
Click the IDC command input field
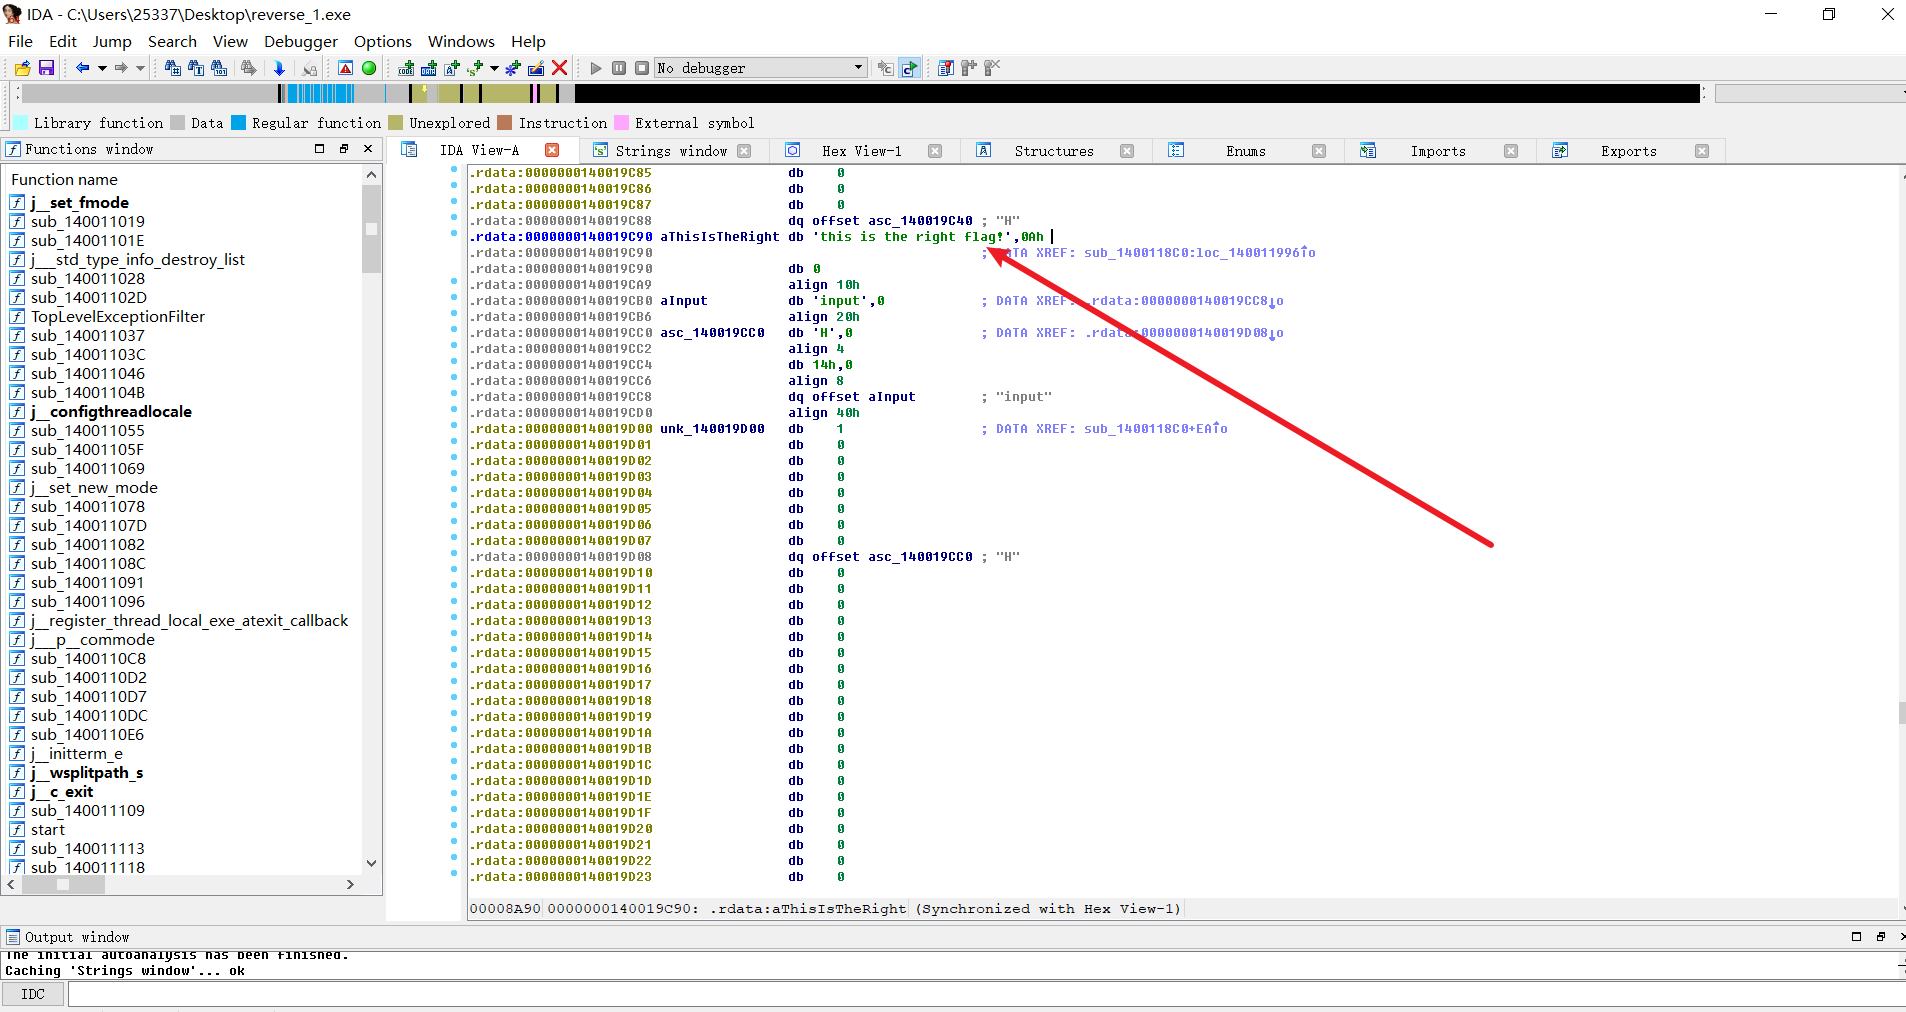(x=985, y=994)
